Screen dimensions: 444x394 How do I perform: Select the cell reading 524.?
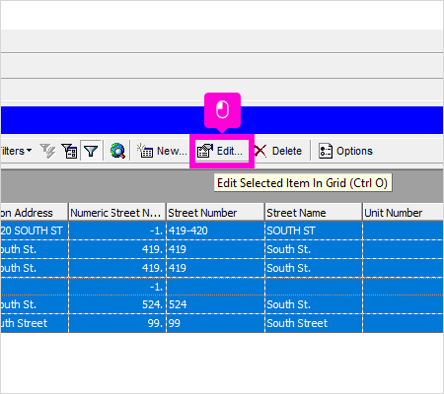point(117,304)
